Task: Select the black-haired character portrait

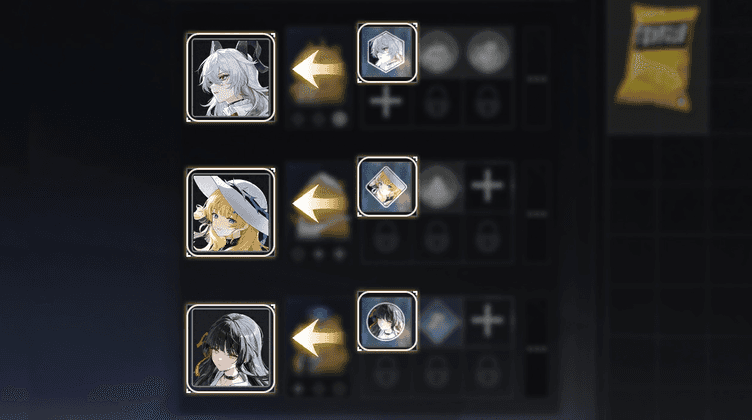Action: 231,348
